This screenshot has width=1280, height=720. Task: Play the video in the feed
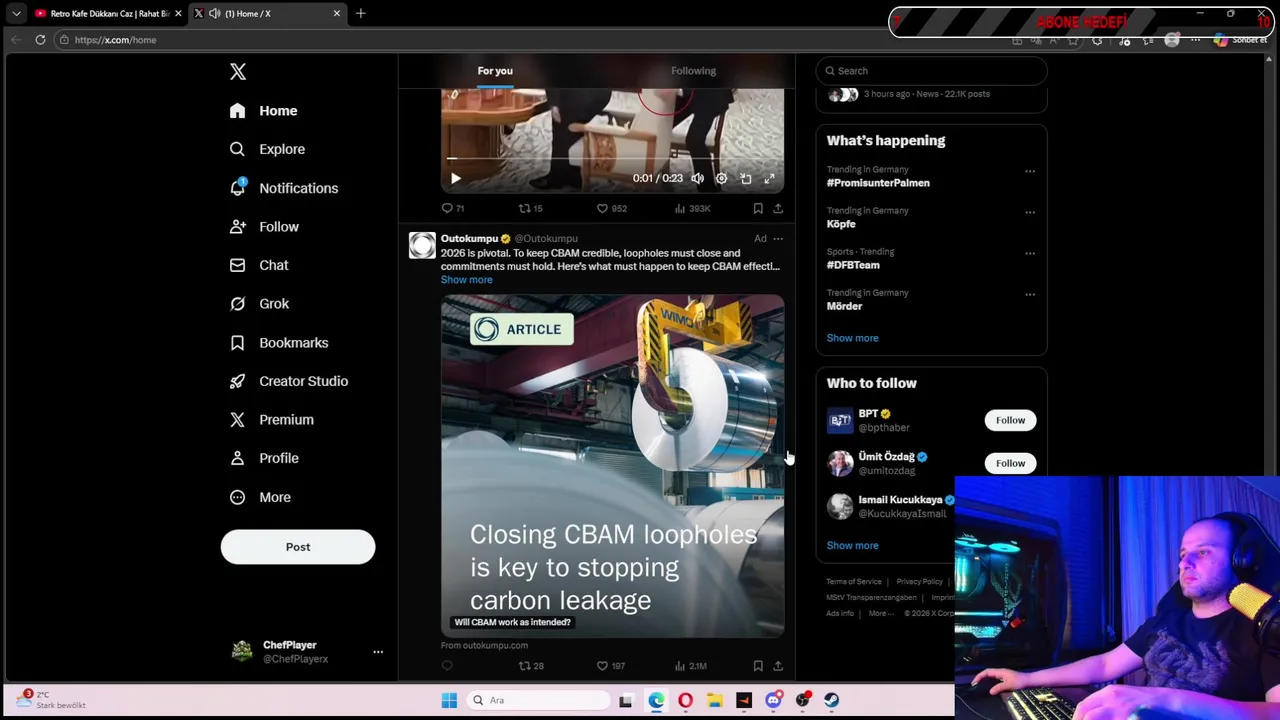[x=455, y=179]
